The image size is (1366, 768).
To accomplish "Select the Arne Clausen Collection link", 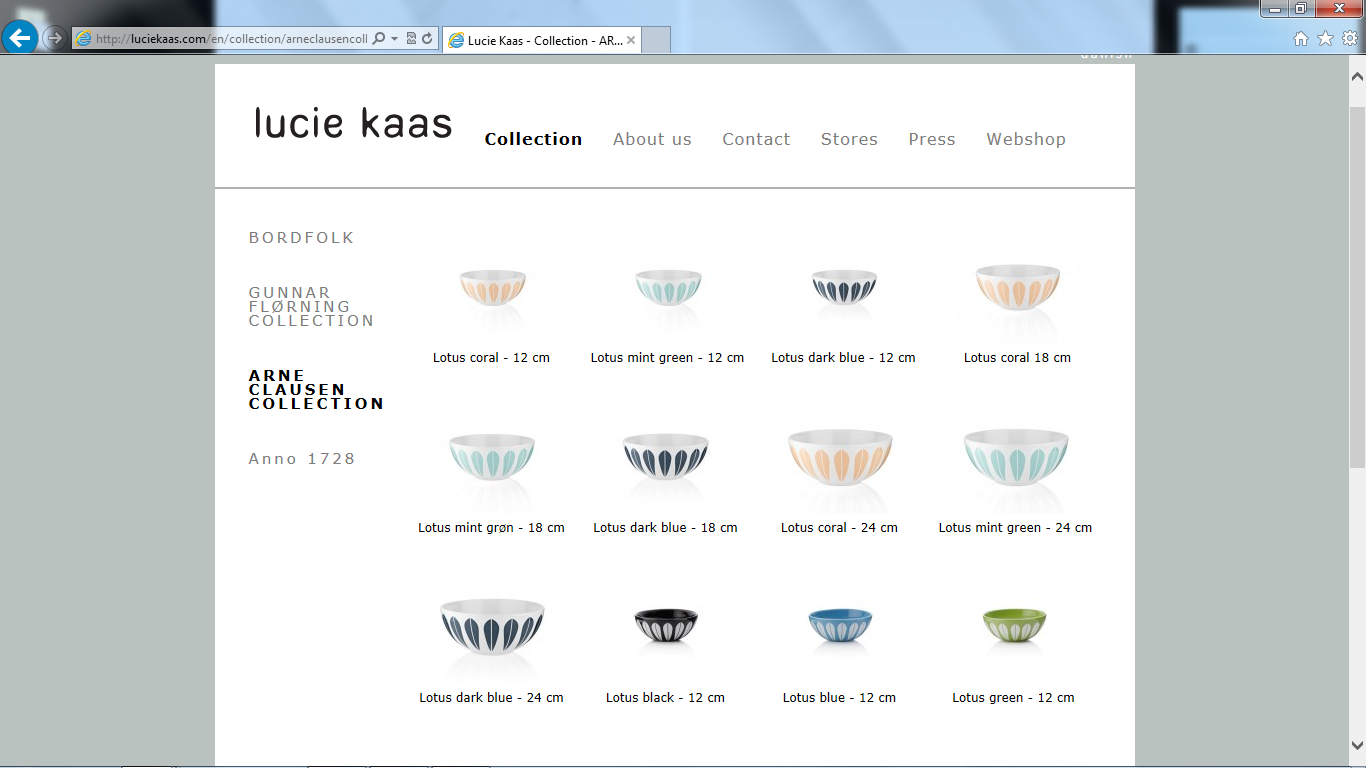I will pyautogui.click(x=316, y=390).
